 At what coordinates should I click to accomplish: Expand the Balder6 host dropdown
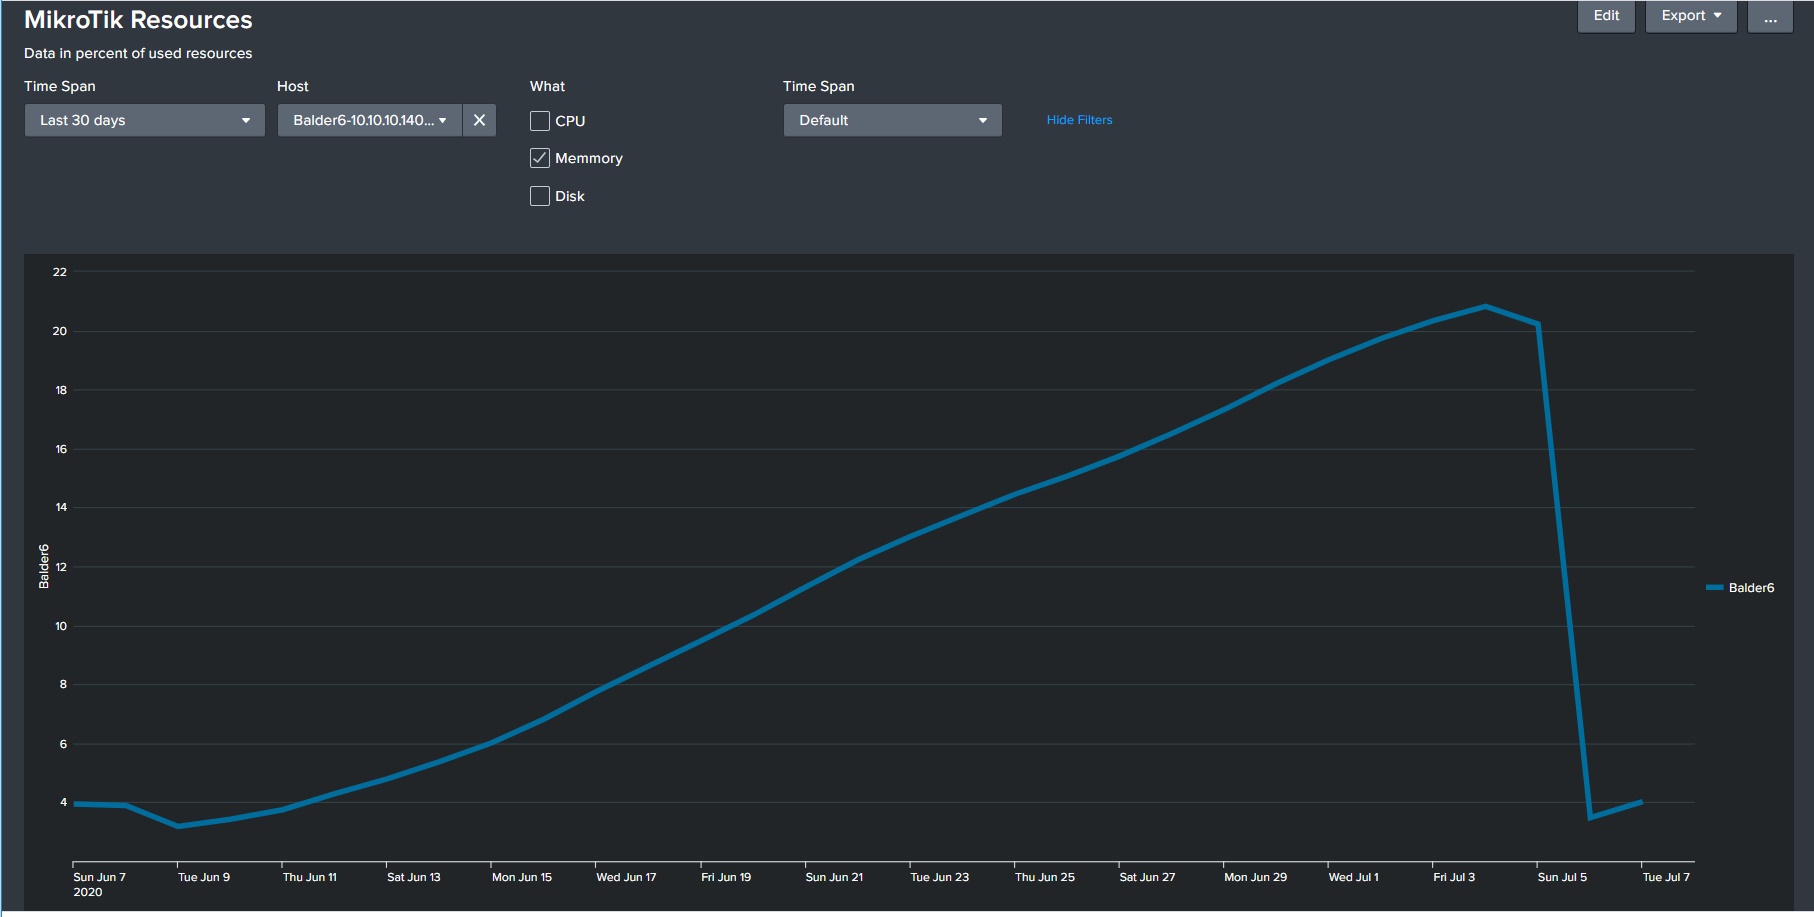pos(370,120)
